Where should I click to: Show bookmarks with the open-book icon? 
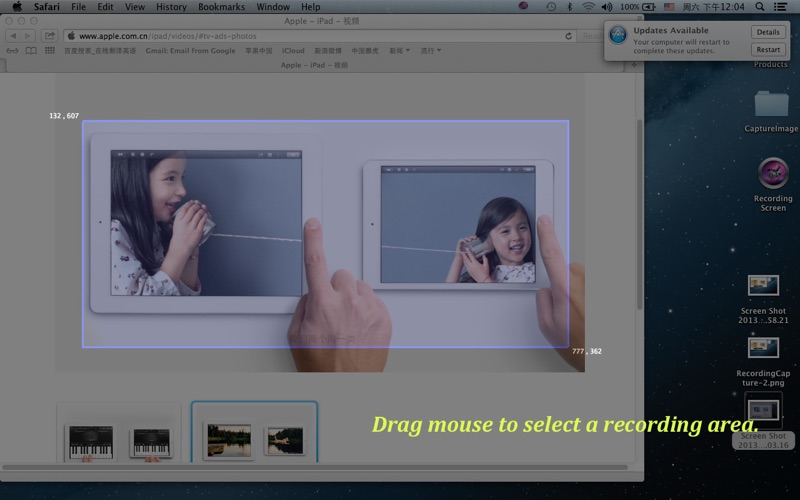(31, 50)
